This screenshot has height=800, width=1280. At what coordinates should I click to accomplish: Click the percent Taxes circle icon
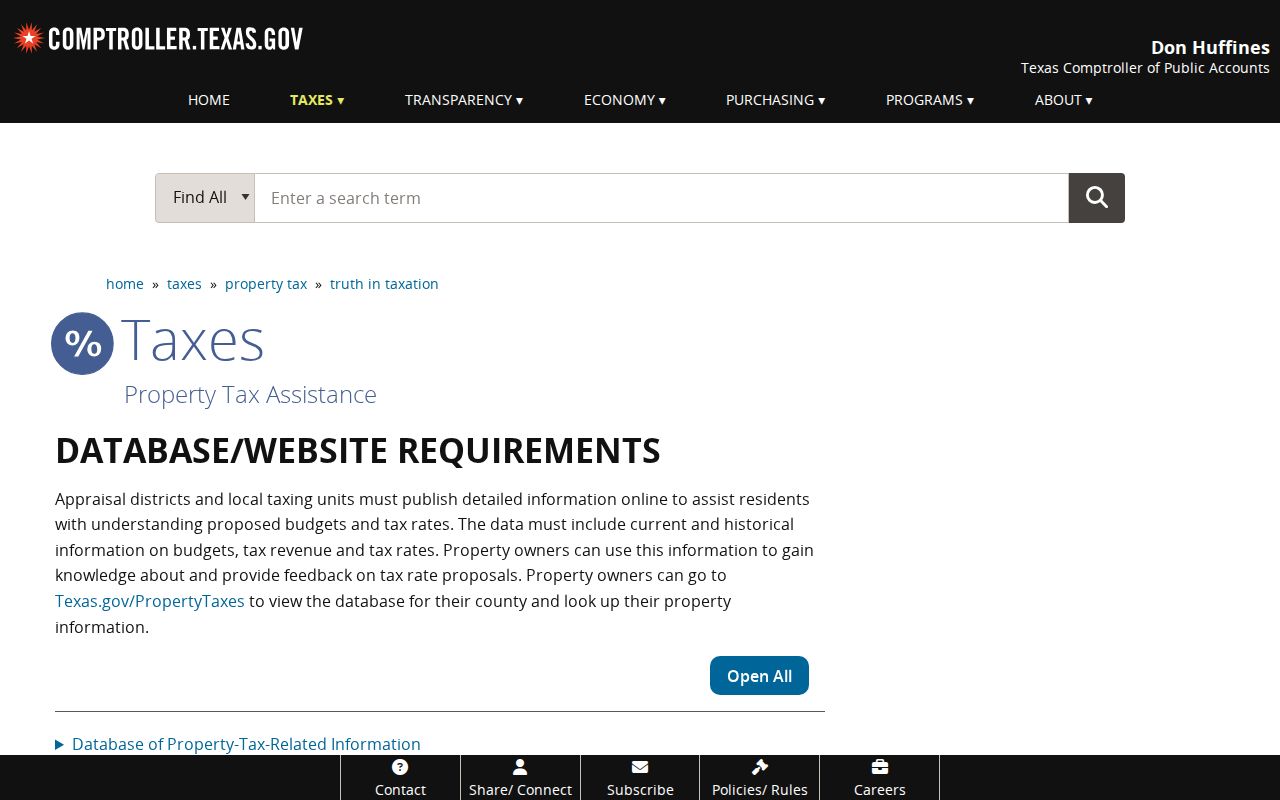pyautogui.click(x=83, y=344)
